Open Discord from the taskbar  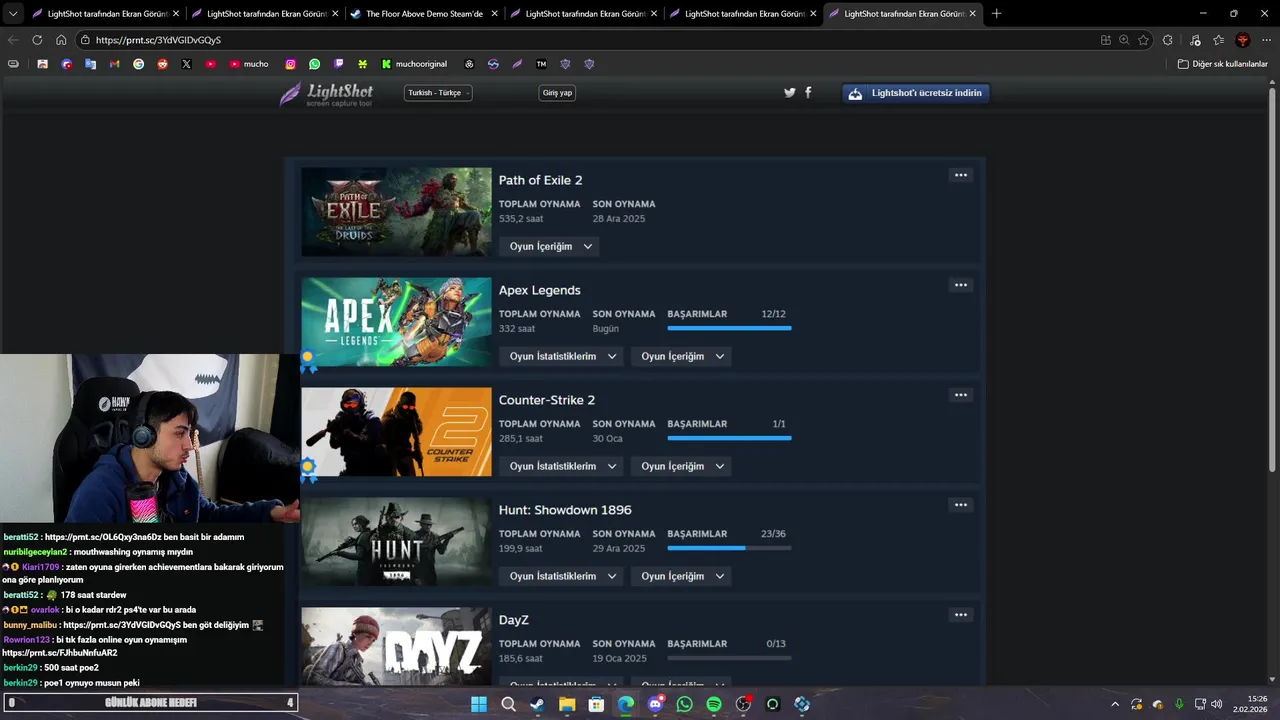pyautogui.click(x=655, y=704)
